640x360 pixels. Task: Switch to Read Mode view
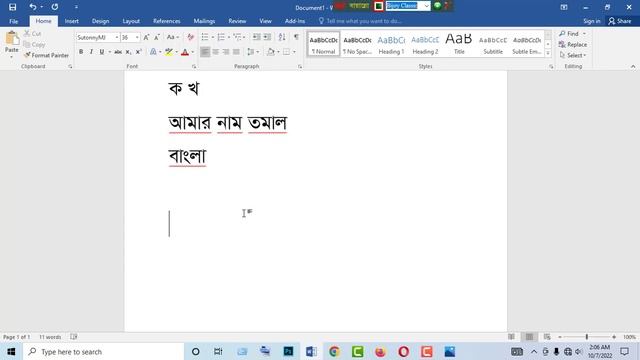(x=511, y=337)
